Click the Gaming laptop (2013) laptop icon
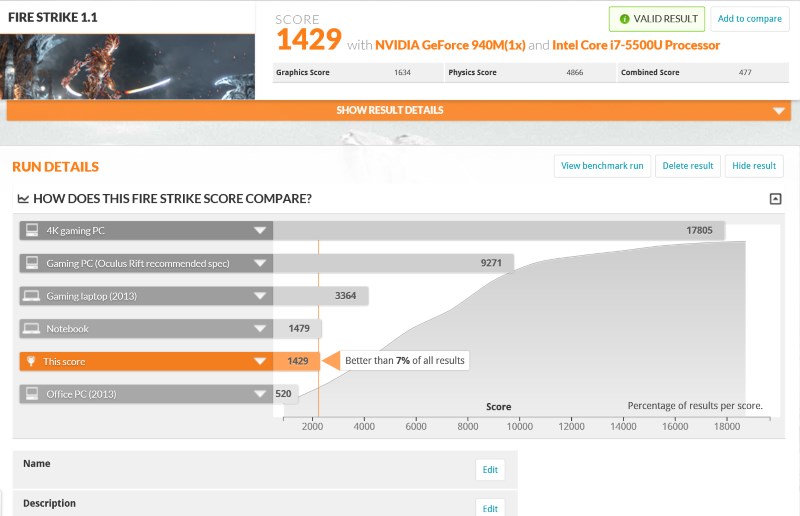 [32, 296]
